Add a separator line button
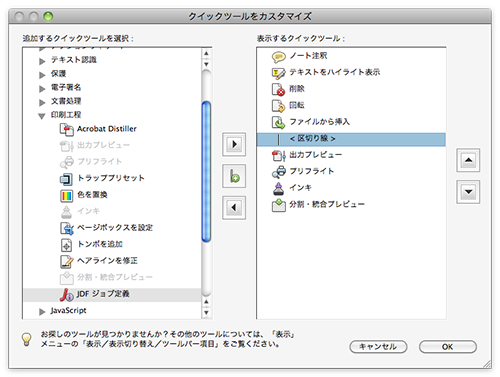This screenshot has height=377, width=500. pos(234,176)
